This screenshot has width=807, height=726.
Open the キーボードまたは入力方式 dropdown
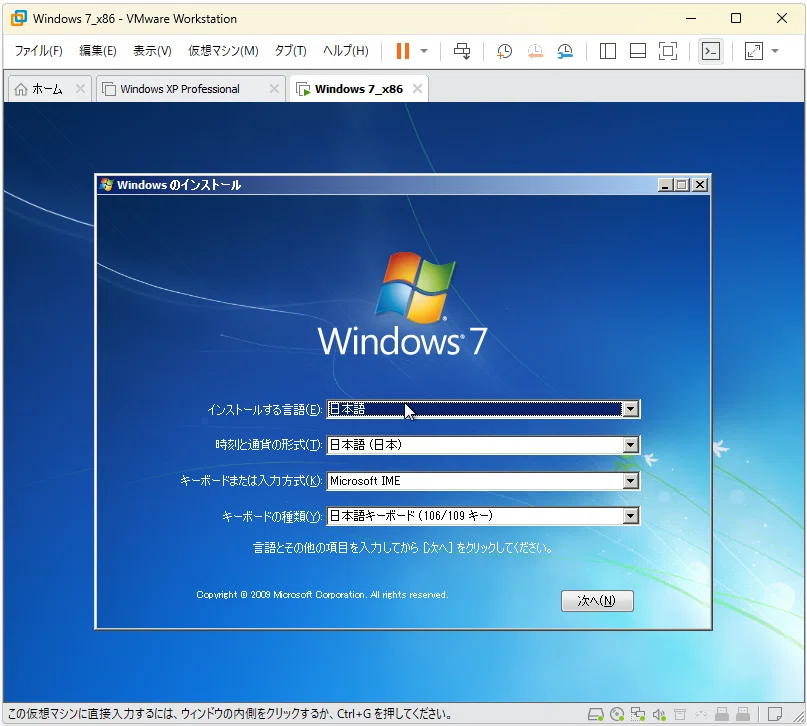point(630,481)
